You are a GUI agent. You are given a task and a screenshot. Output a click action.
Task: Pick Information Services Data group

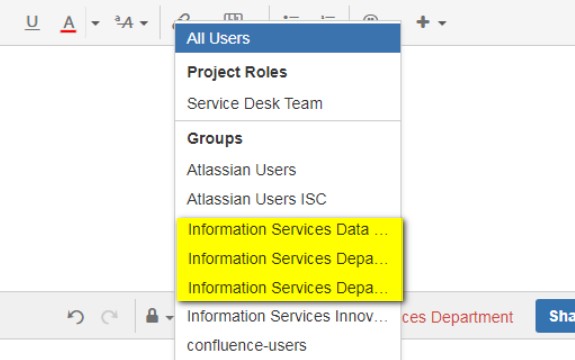pos(289,230)
